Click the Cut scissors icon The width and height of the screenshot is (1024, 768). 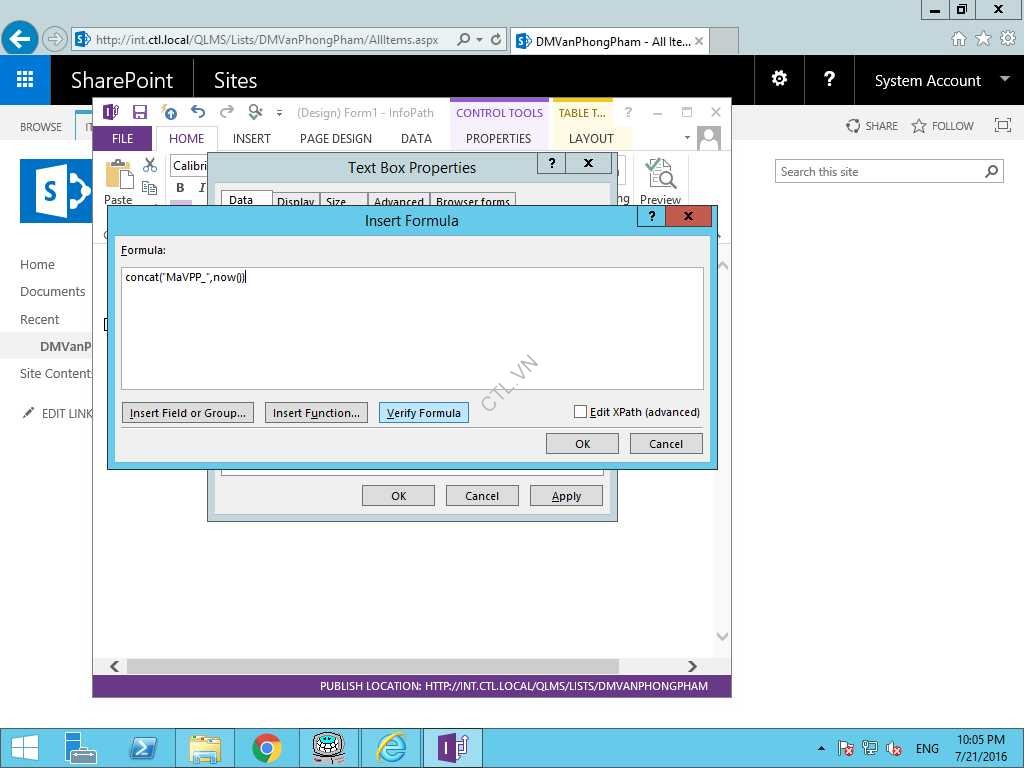click(x=150, y=165)
